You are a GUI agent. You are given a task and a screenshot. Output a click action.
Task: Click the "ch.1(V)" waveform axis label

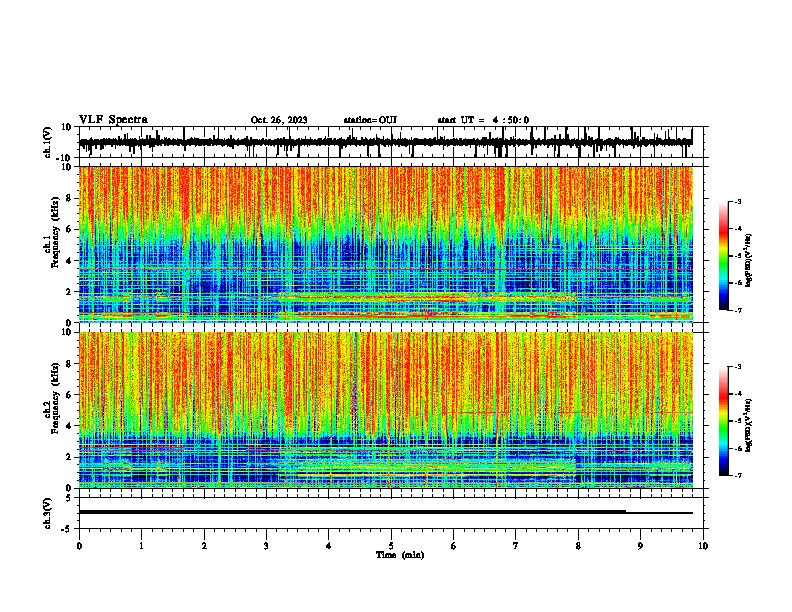[x=48, y=142]
